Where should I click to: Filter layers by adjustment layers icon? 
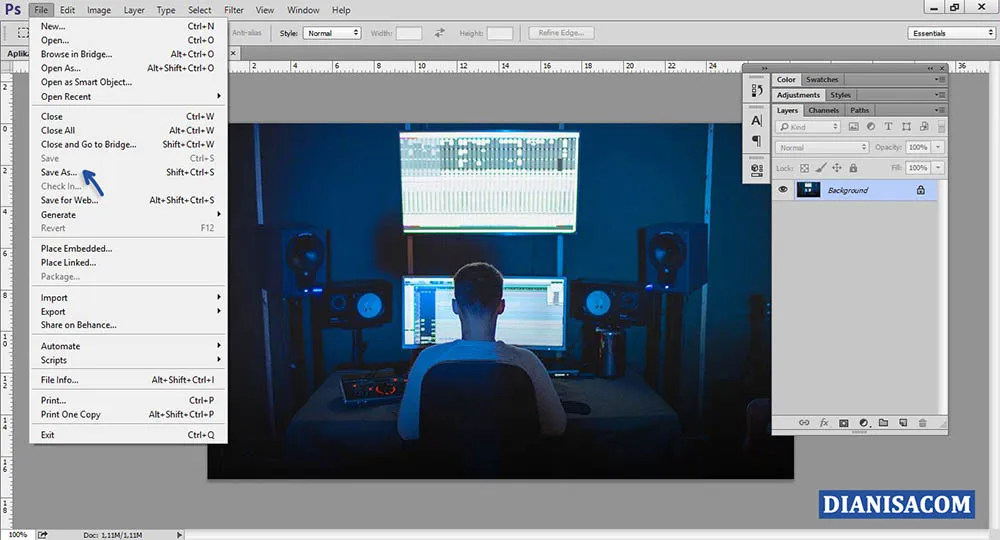point(871,127)
